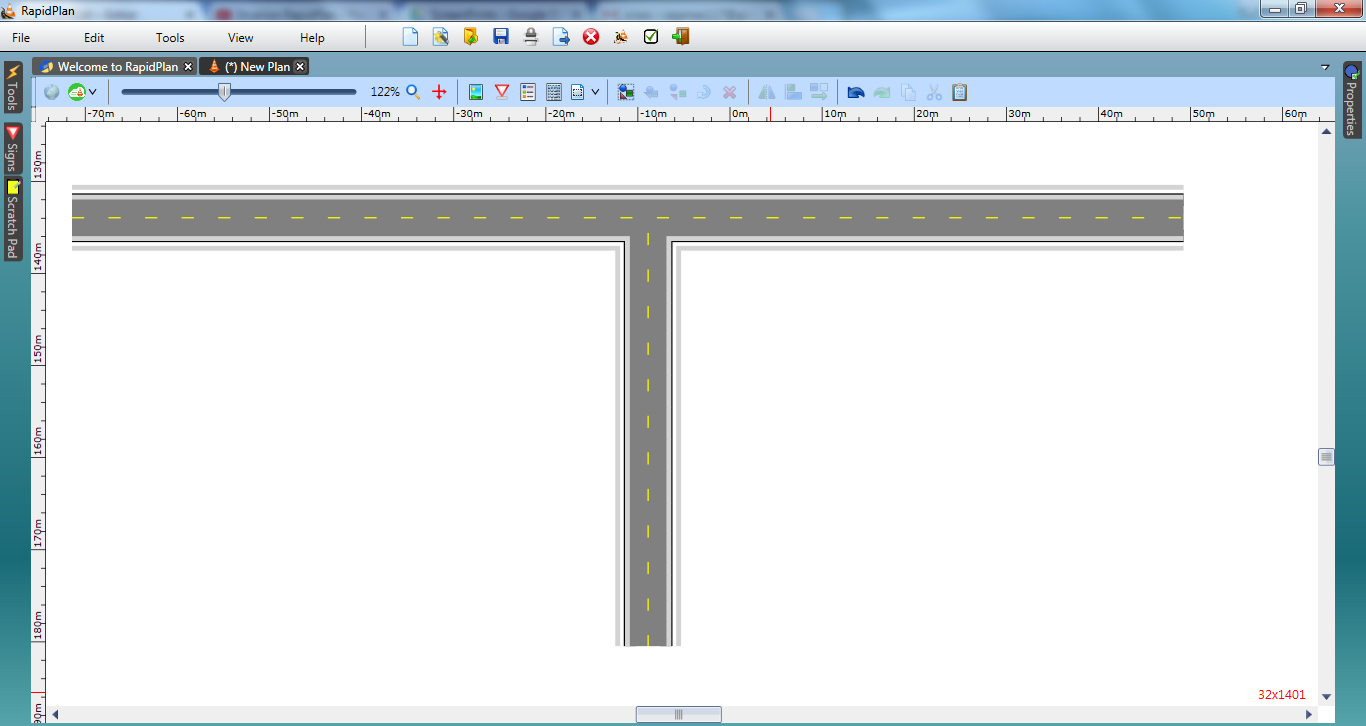Screen dimensions: 1366x726
Task: Expand the dropdown arrow next to green cone icon
Action: point(93,92)
